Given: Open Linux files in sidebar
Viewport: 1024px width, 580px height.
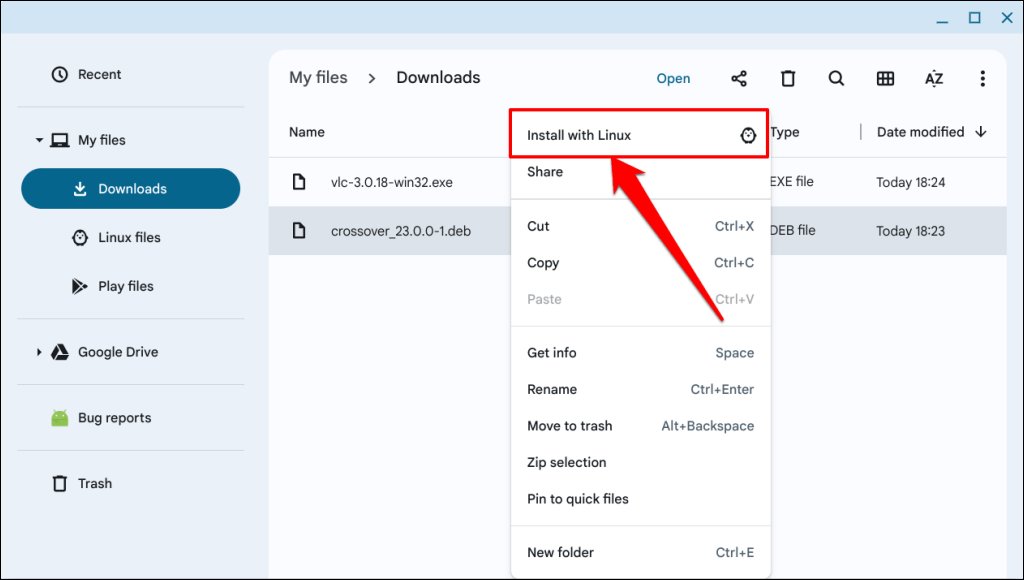Looking at the screenshot, I should tap(129, 238).
